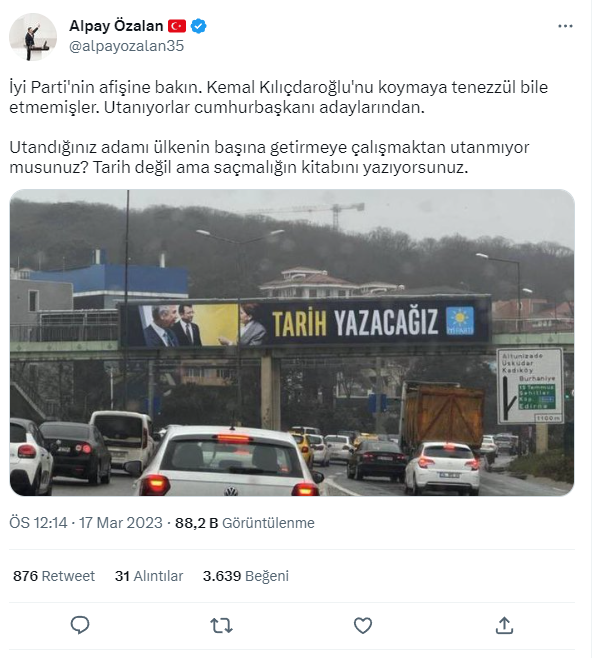
Task: Open the share upload icon
Action: point(504,625)
